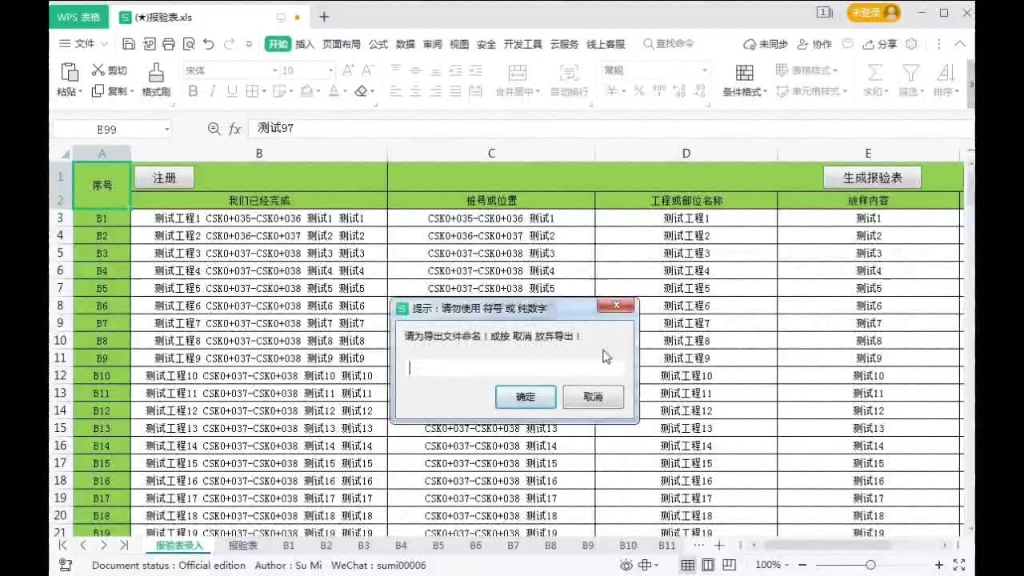Screen dimensions: 1024x576
Task: Click the Undo arrow icon
Action: 208,44
